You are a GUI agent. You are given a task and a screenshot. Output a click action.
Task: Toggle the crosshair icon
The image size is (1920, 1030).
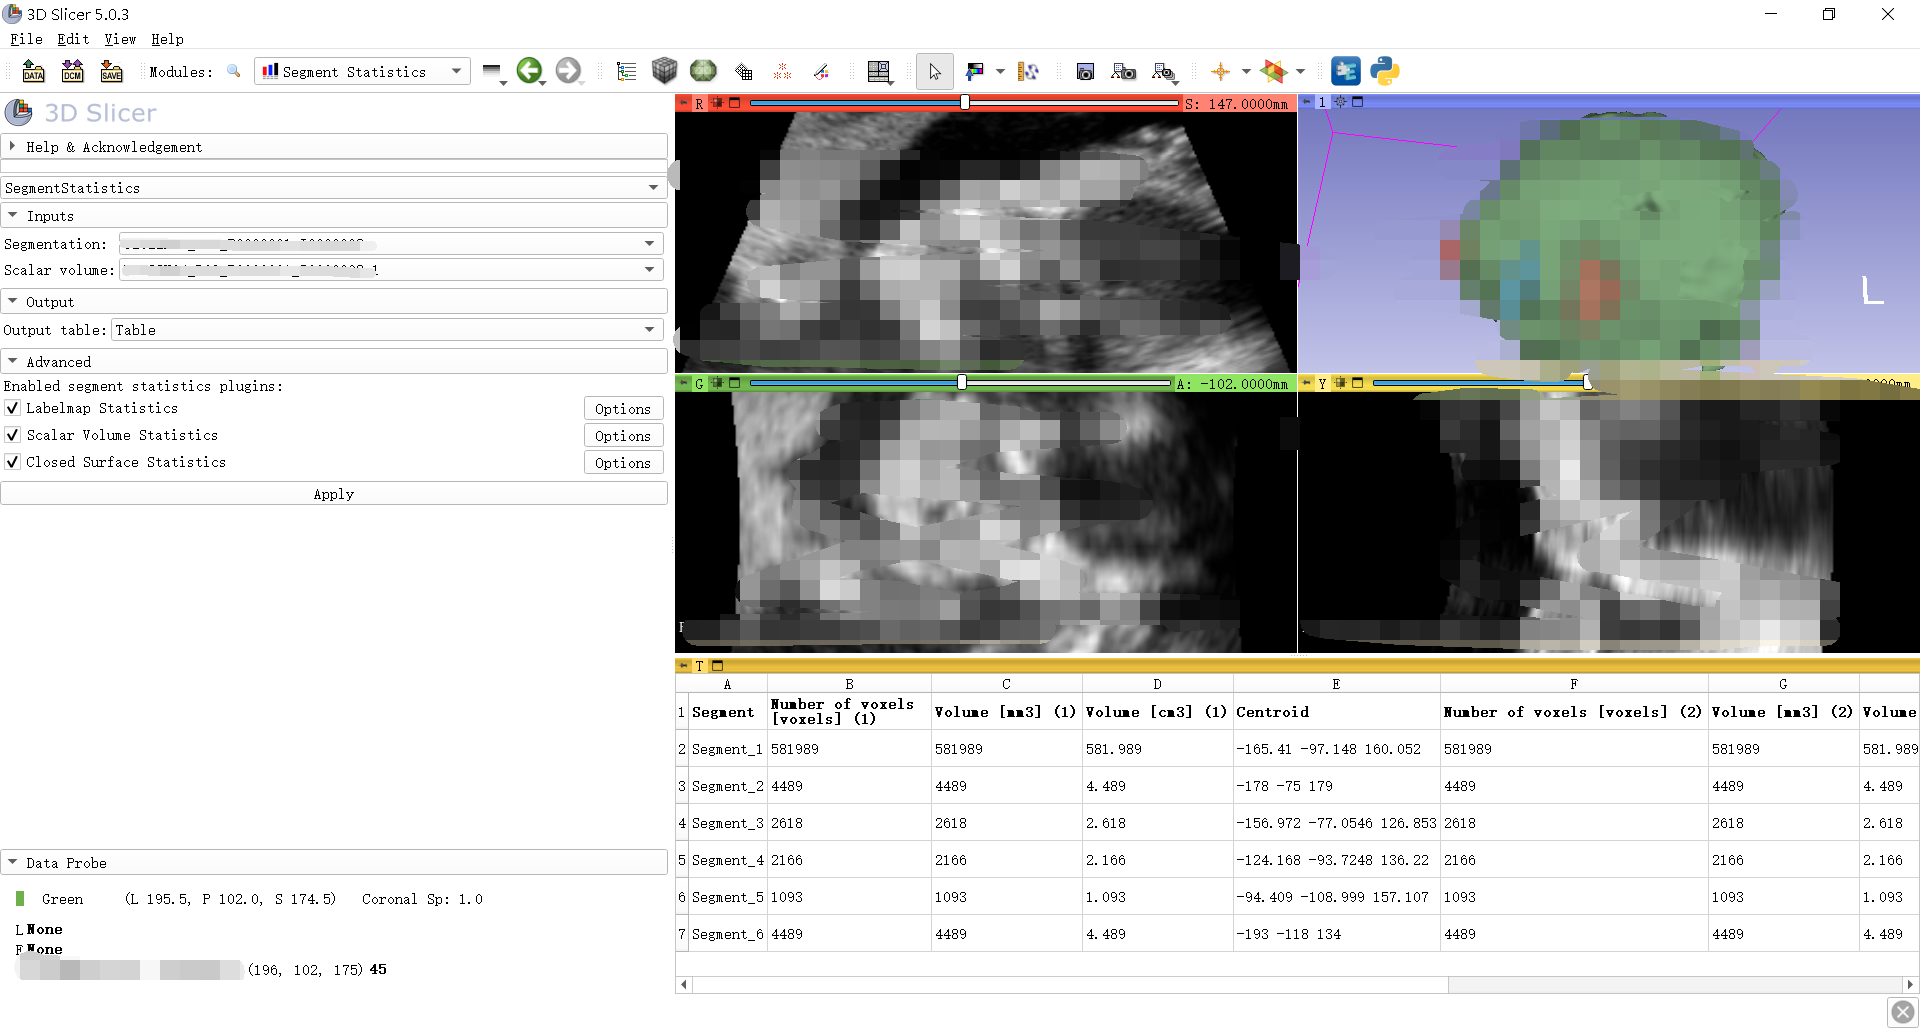1220,71
